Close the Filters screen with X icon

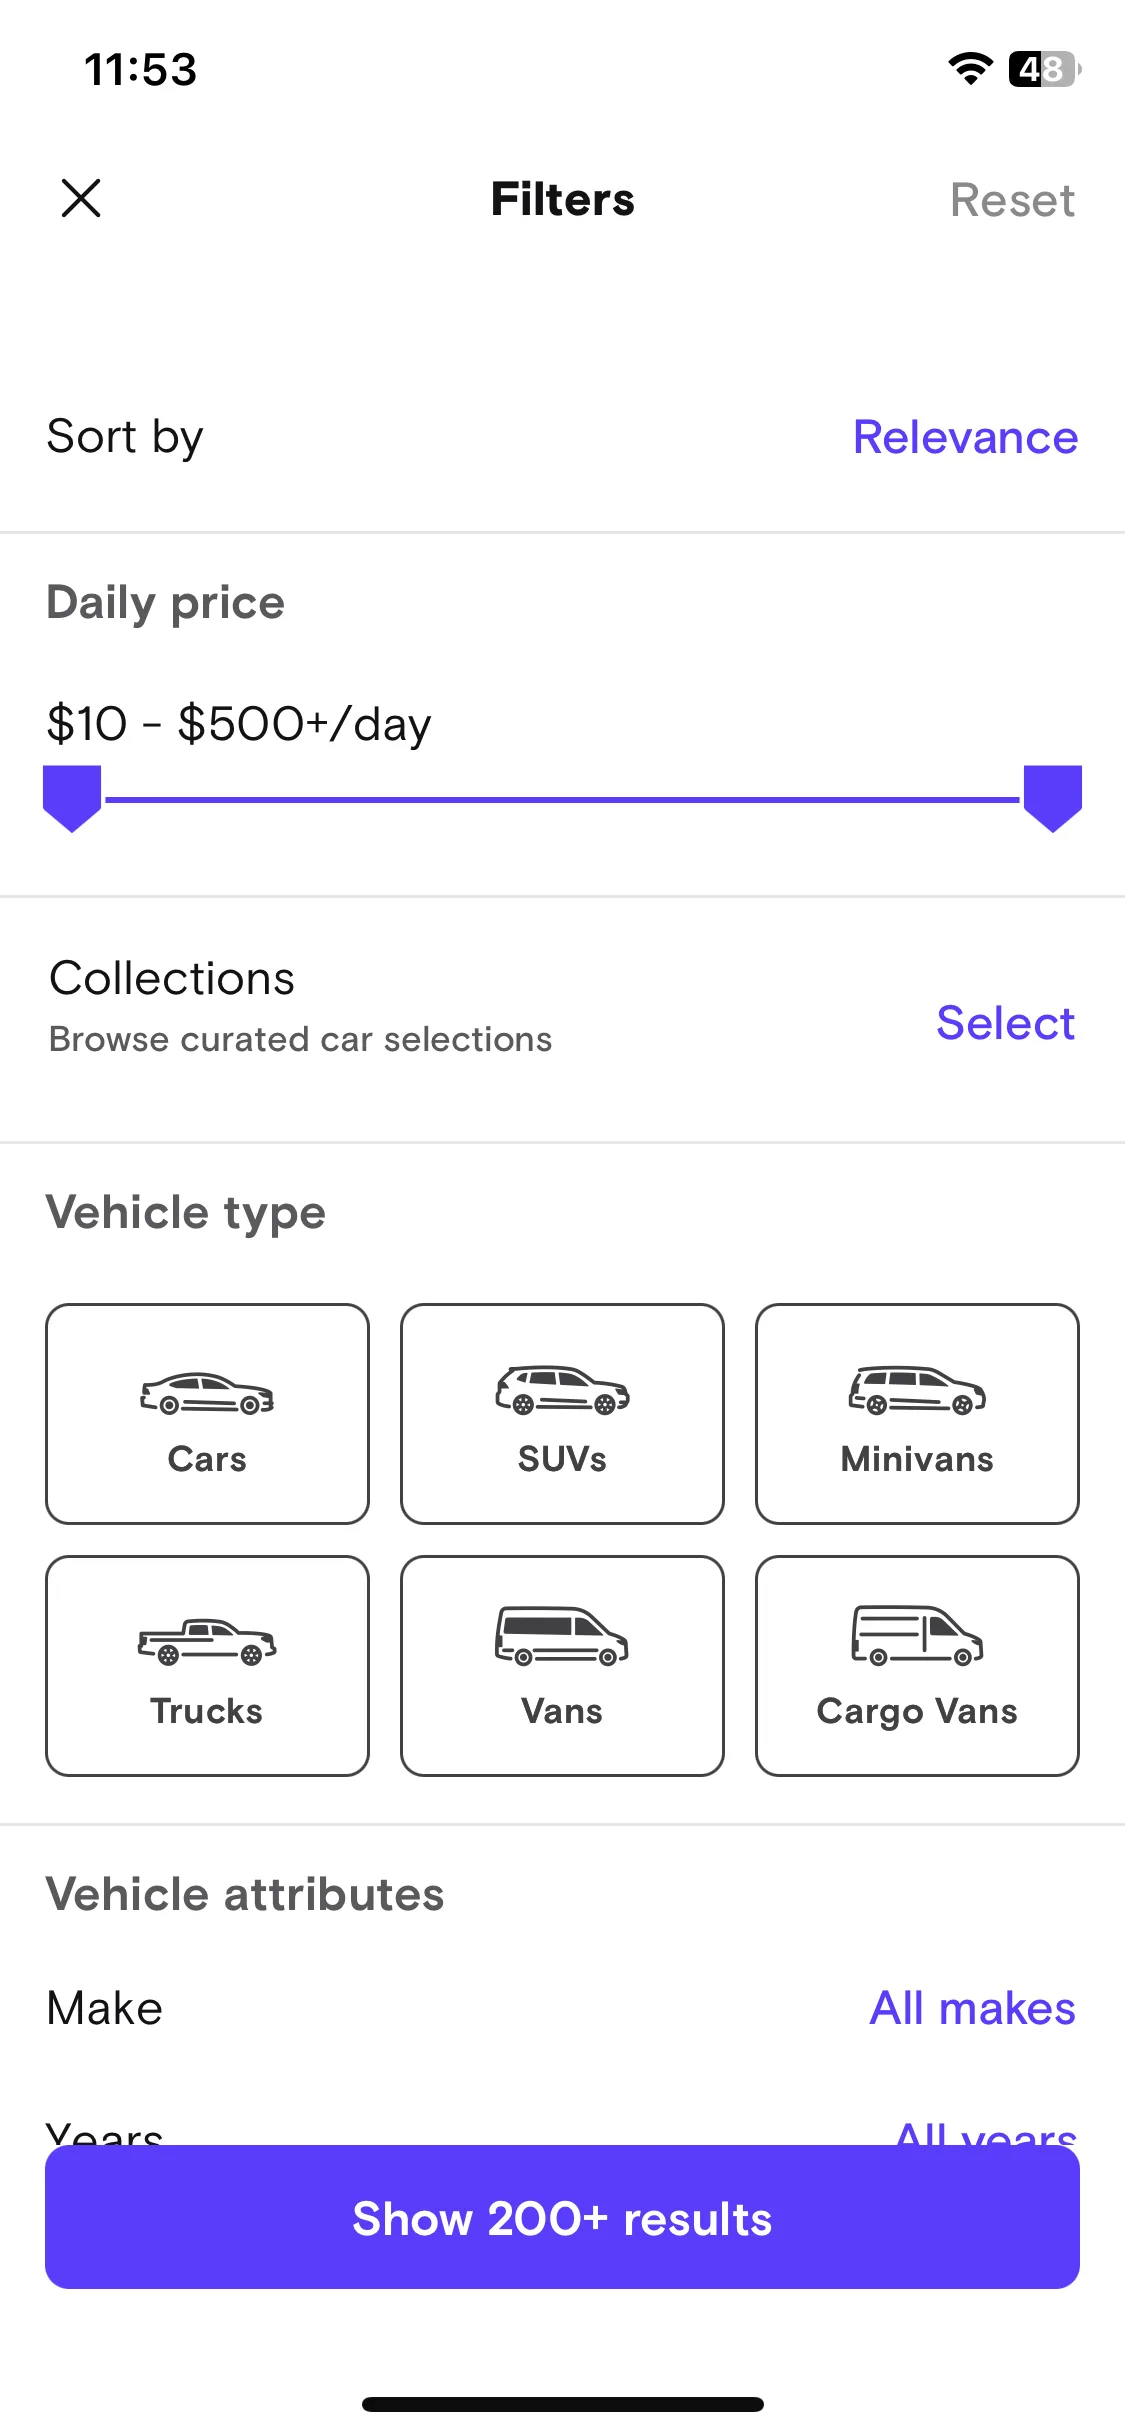(81, 198)
